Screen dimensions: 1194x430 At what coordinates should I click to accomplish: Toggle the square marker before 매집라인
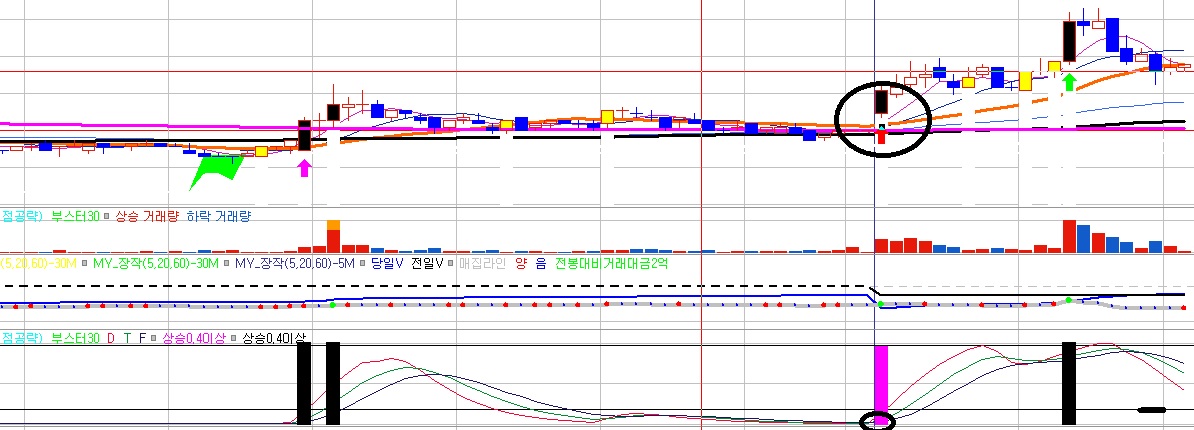451,264
